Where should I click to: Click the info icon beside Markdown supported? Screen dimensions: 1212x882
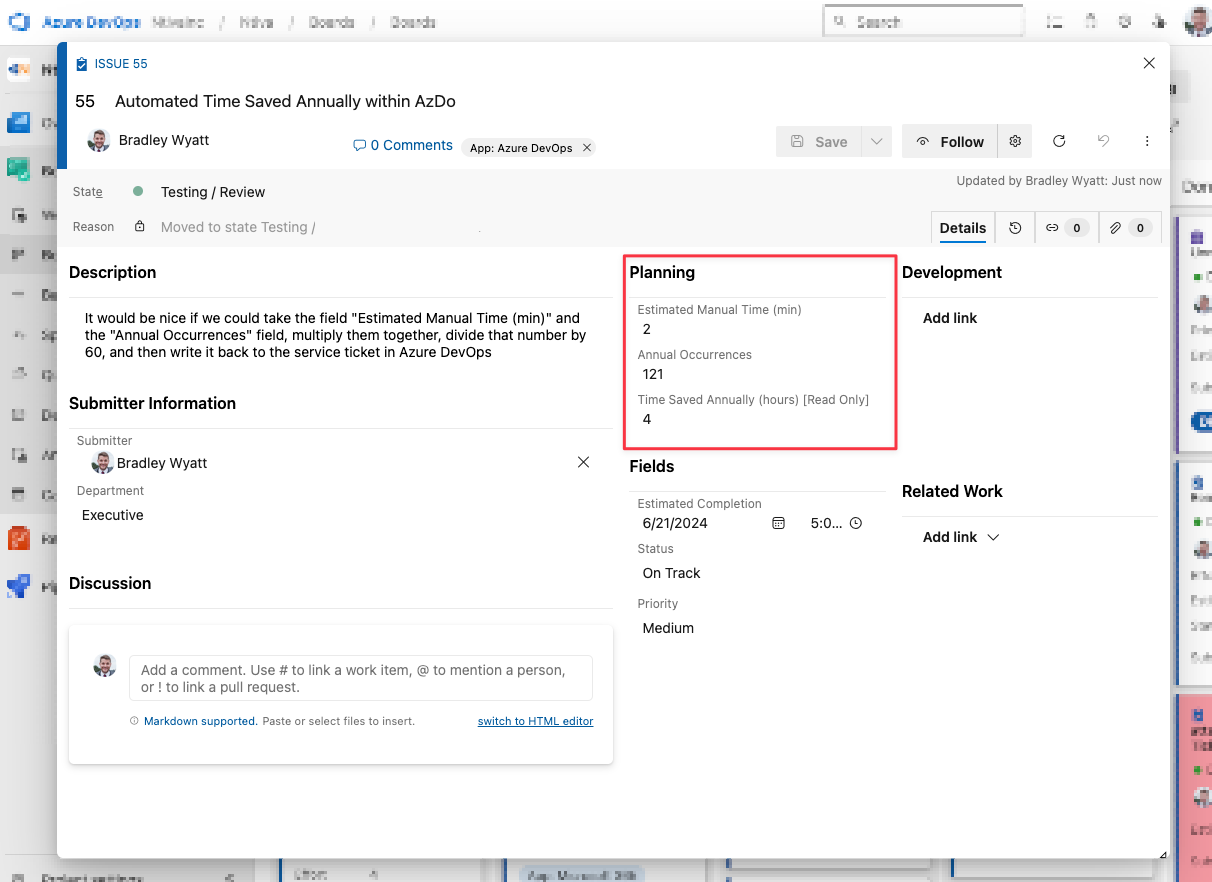(x=134, y=721)
